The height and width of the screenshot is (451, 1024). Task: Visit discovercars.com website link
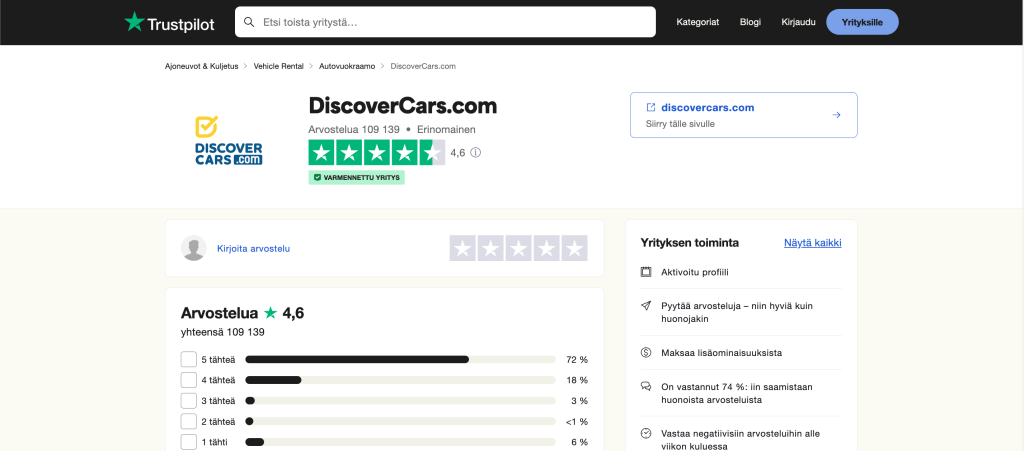coord(708,108)
